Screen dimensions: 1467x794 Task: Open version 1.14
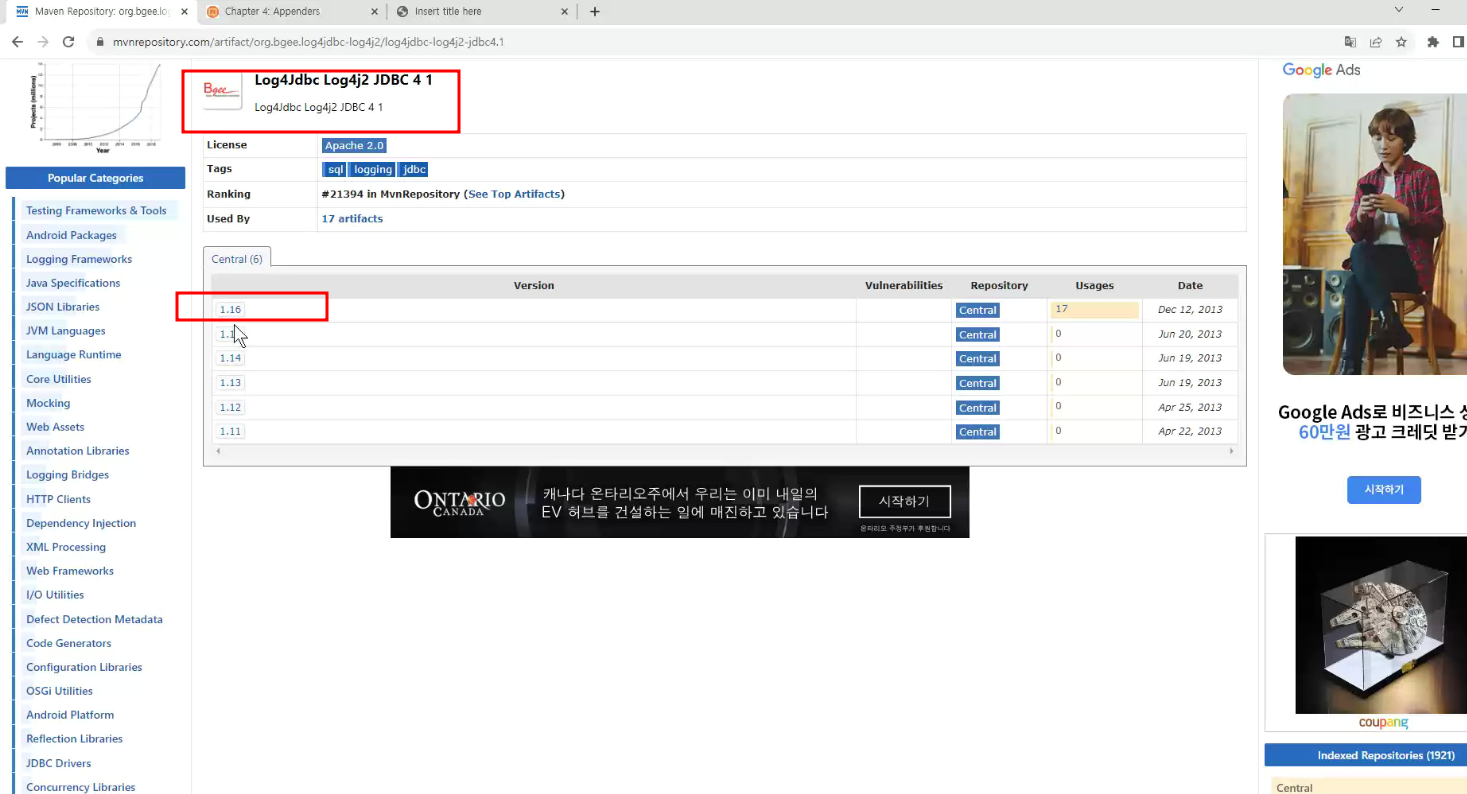pyautogui.click(x=231, y=358)
